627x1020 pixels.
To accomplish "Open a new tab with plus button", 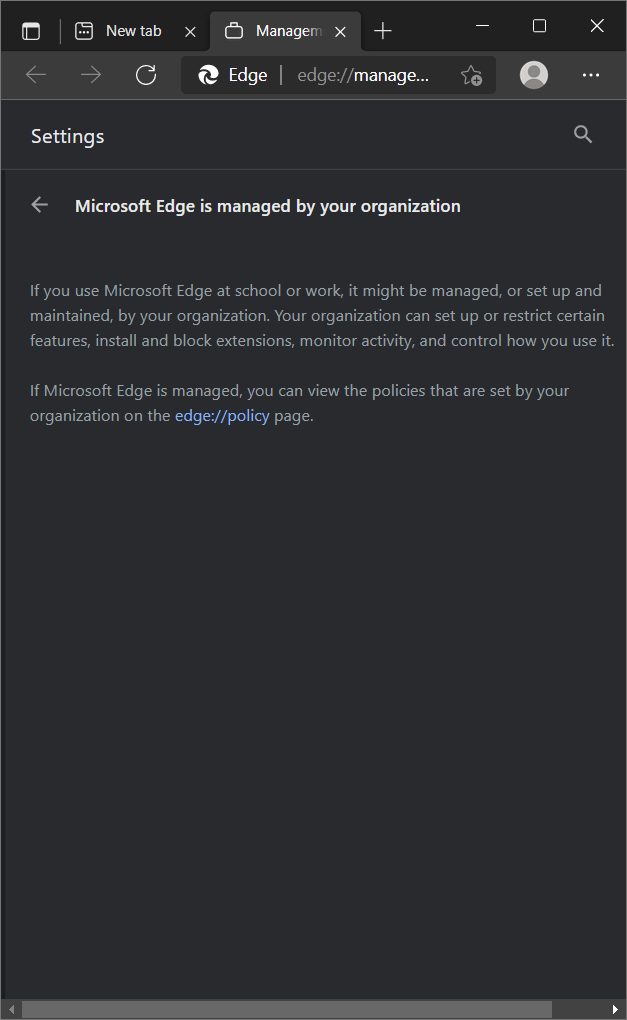I will pyautogui.click(x=383, y=31).
